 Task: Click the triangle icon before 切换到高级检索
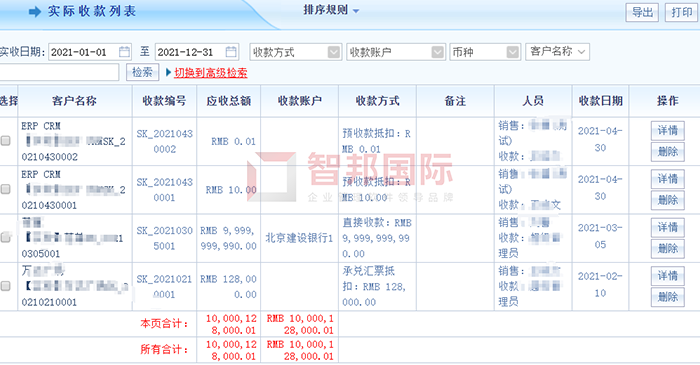tap(168, 72)
